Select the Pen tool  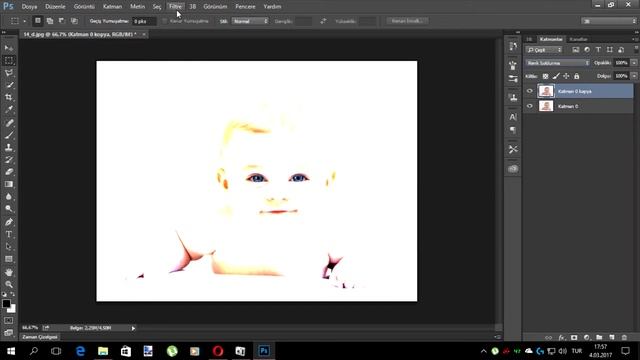tap(9, 222)
